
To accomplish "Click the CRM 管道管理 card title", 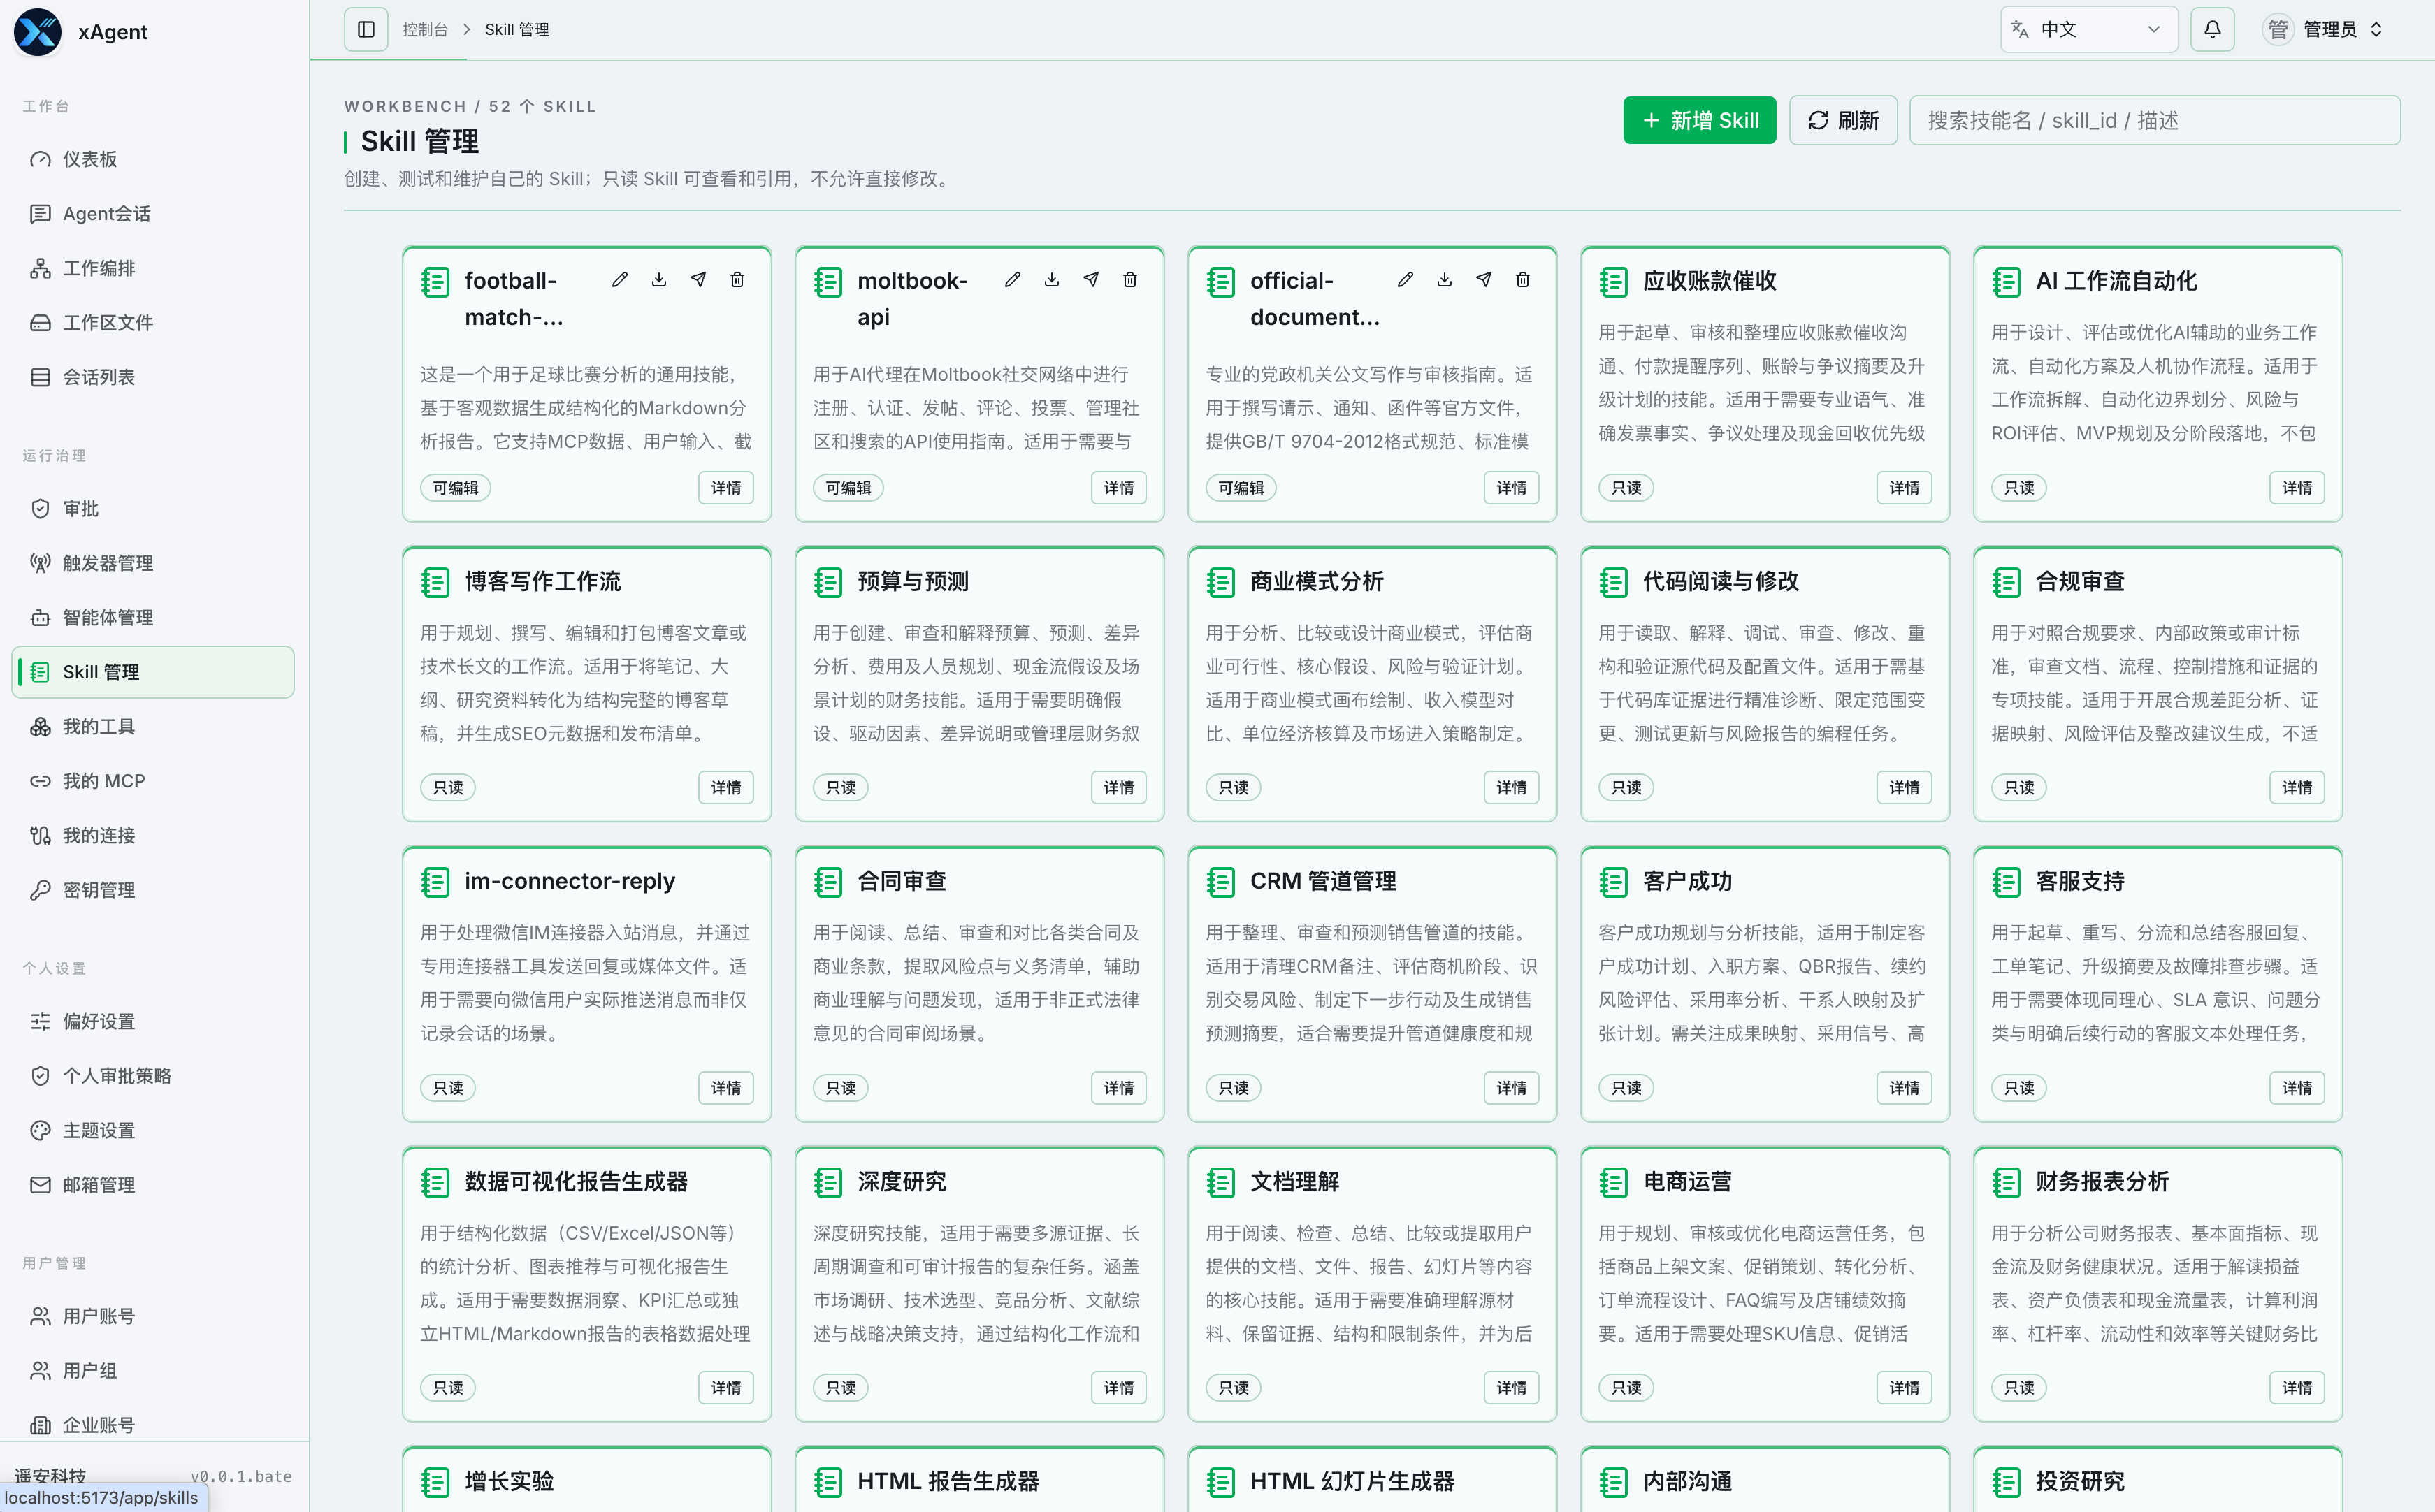I will [1323, 882].
